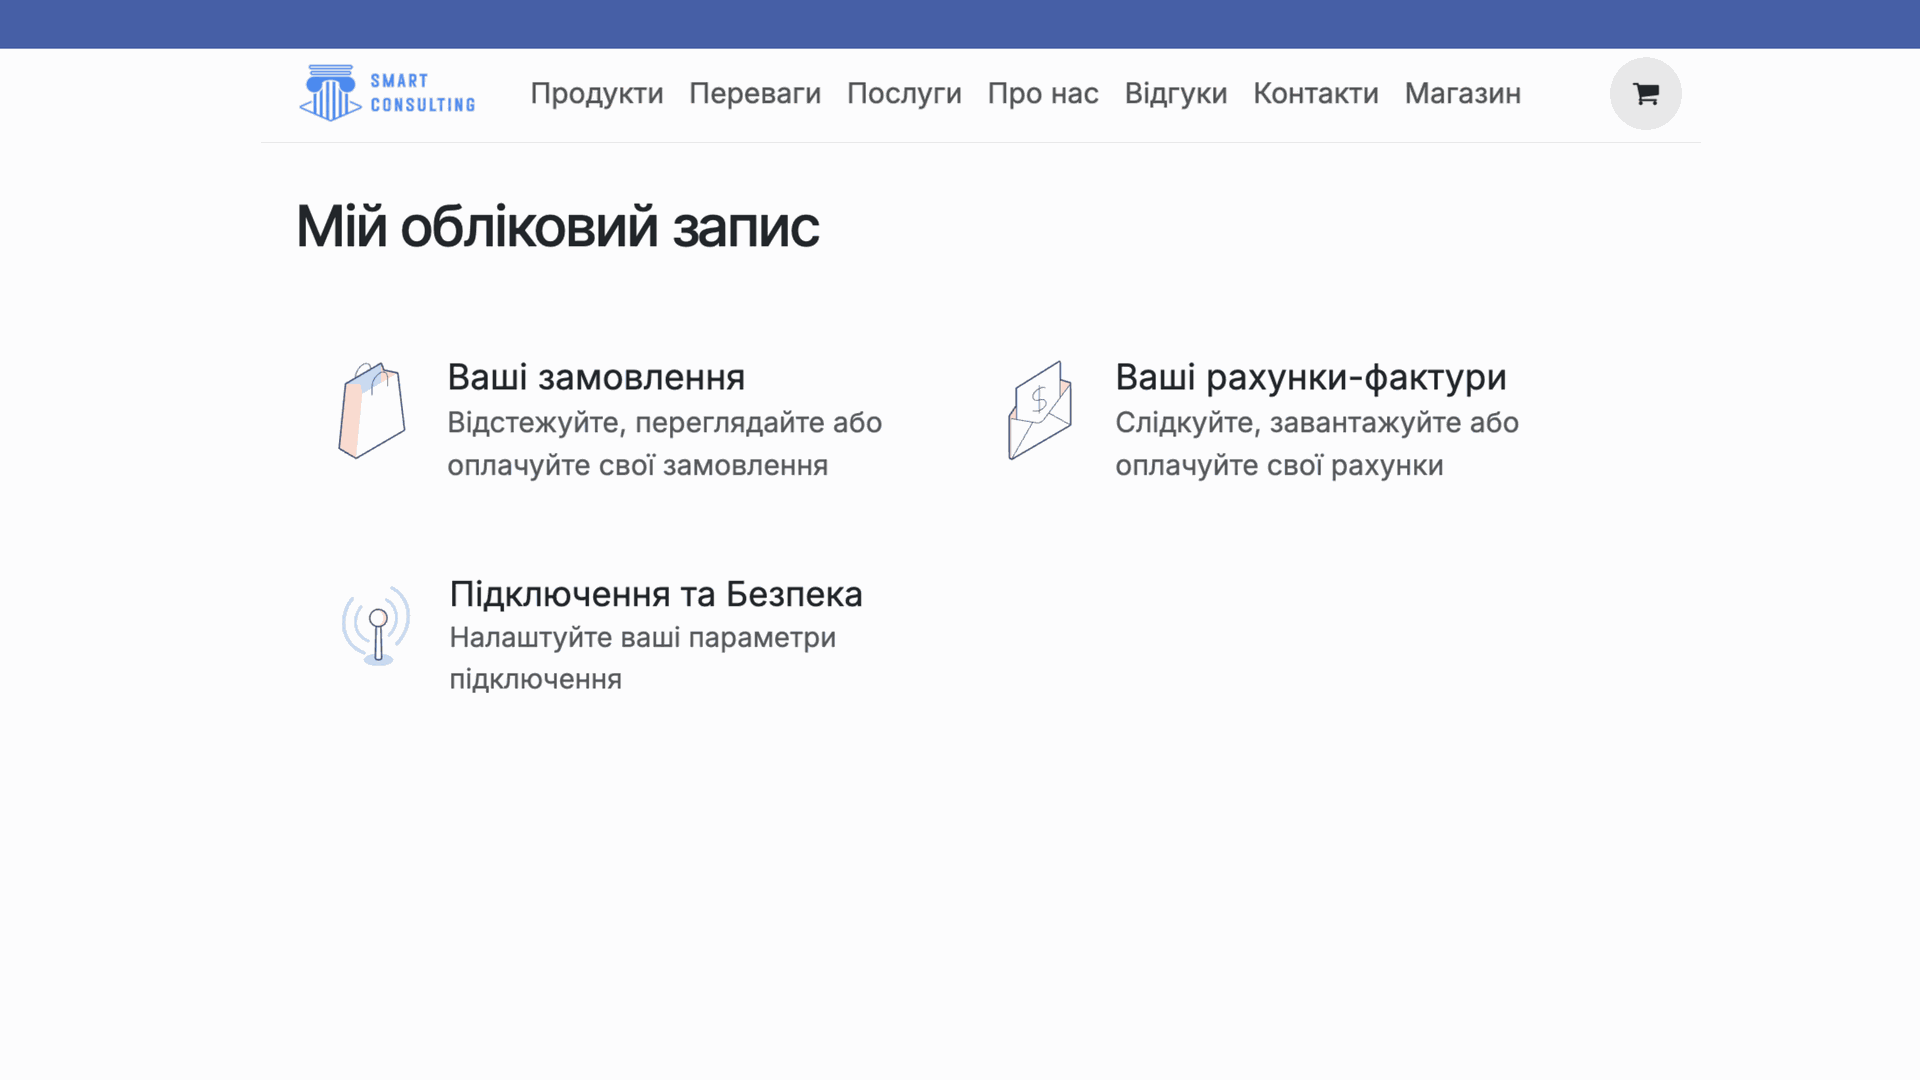Click the connection settings description text

tap(642, 658)
